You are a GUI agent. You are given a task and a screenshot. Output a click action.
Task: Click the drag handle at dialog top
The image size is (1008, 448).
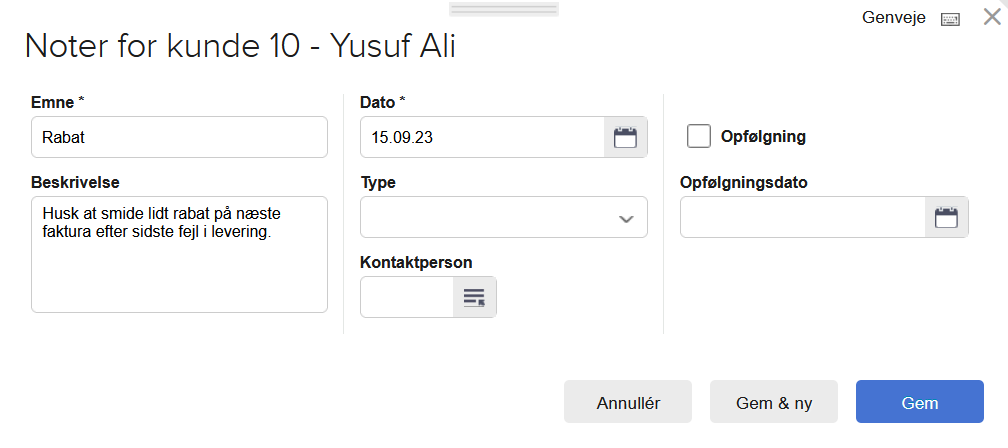click(504, 9)
